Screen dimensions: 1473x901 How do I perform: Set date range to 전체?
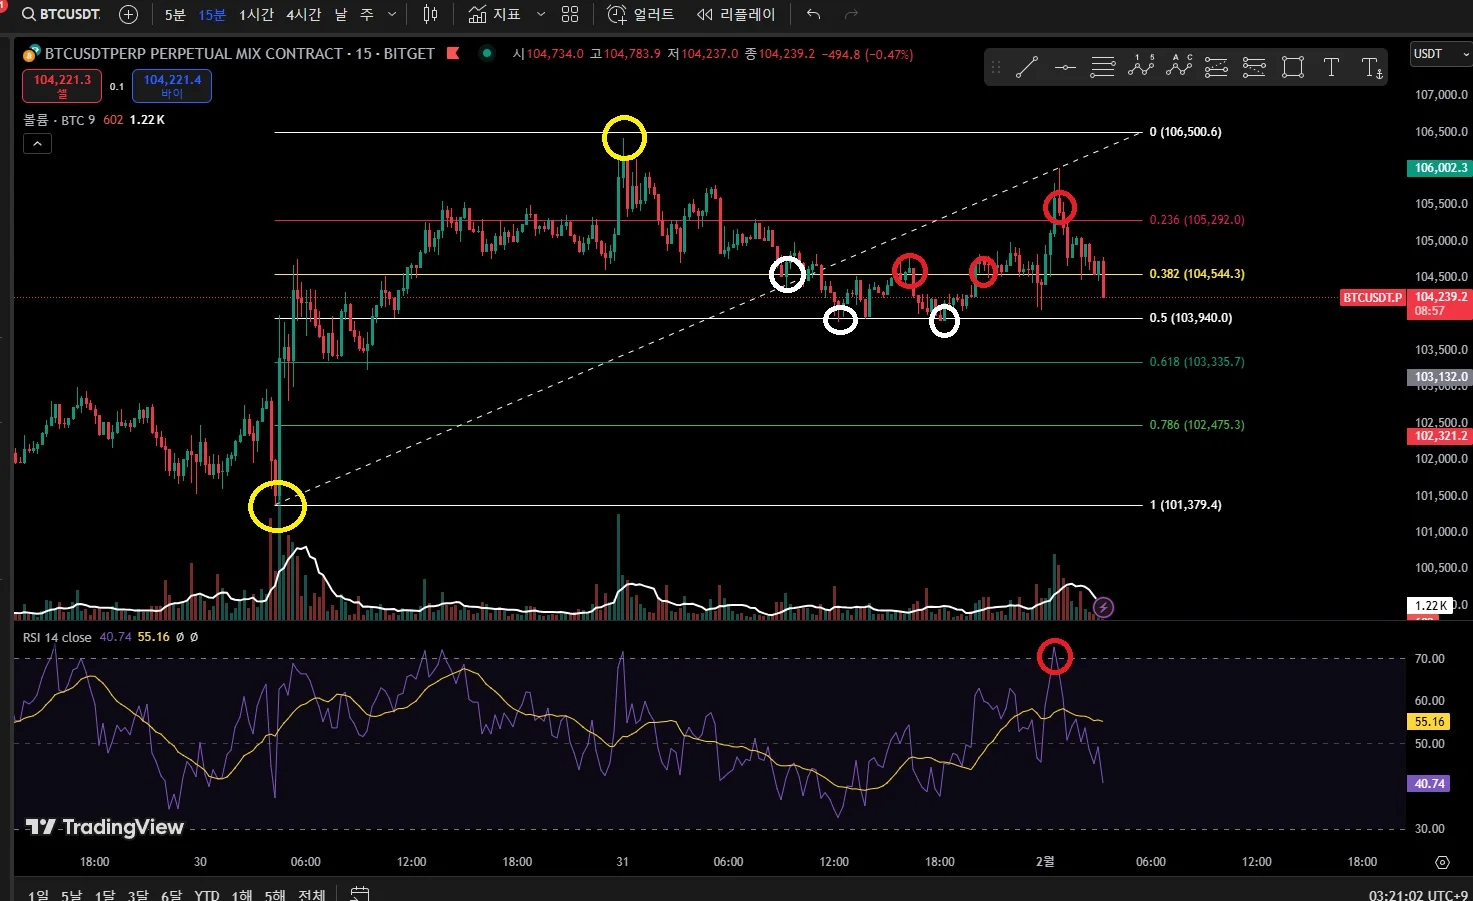[311, 894]
